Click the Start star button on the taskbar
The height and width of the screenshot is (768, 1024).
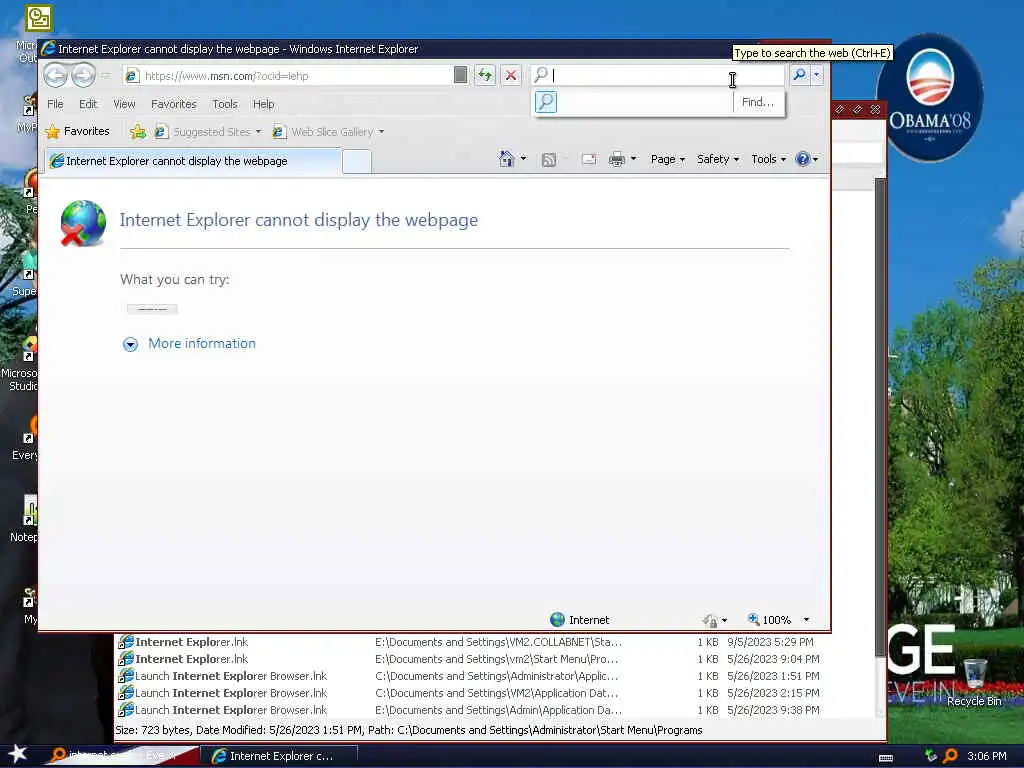tap(17, 754)
